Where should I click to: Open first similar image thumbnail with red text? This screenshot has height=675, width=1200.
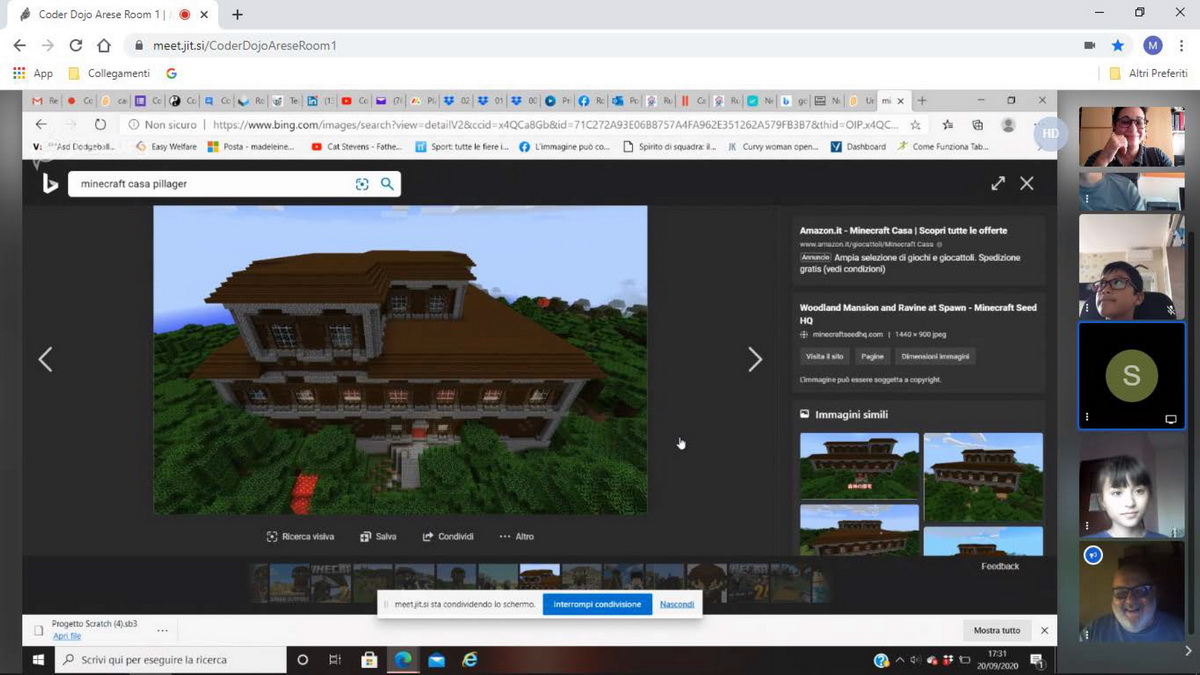coord(859,465)
